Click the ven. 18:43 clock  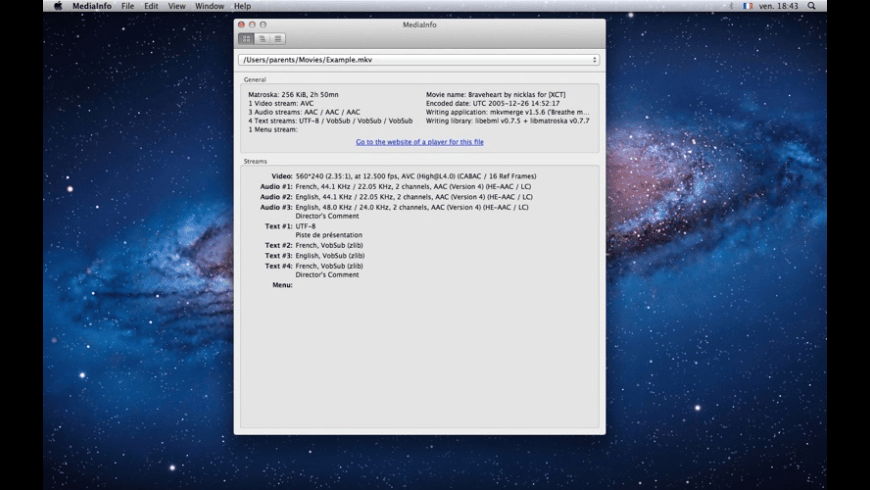pos(778,6)
